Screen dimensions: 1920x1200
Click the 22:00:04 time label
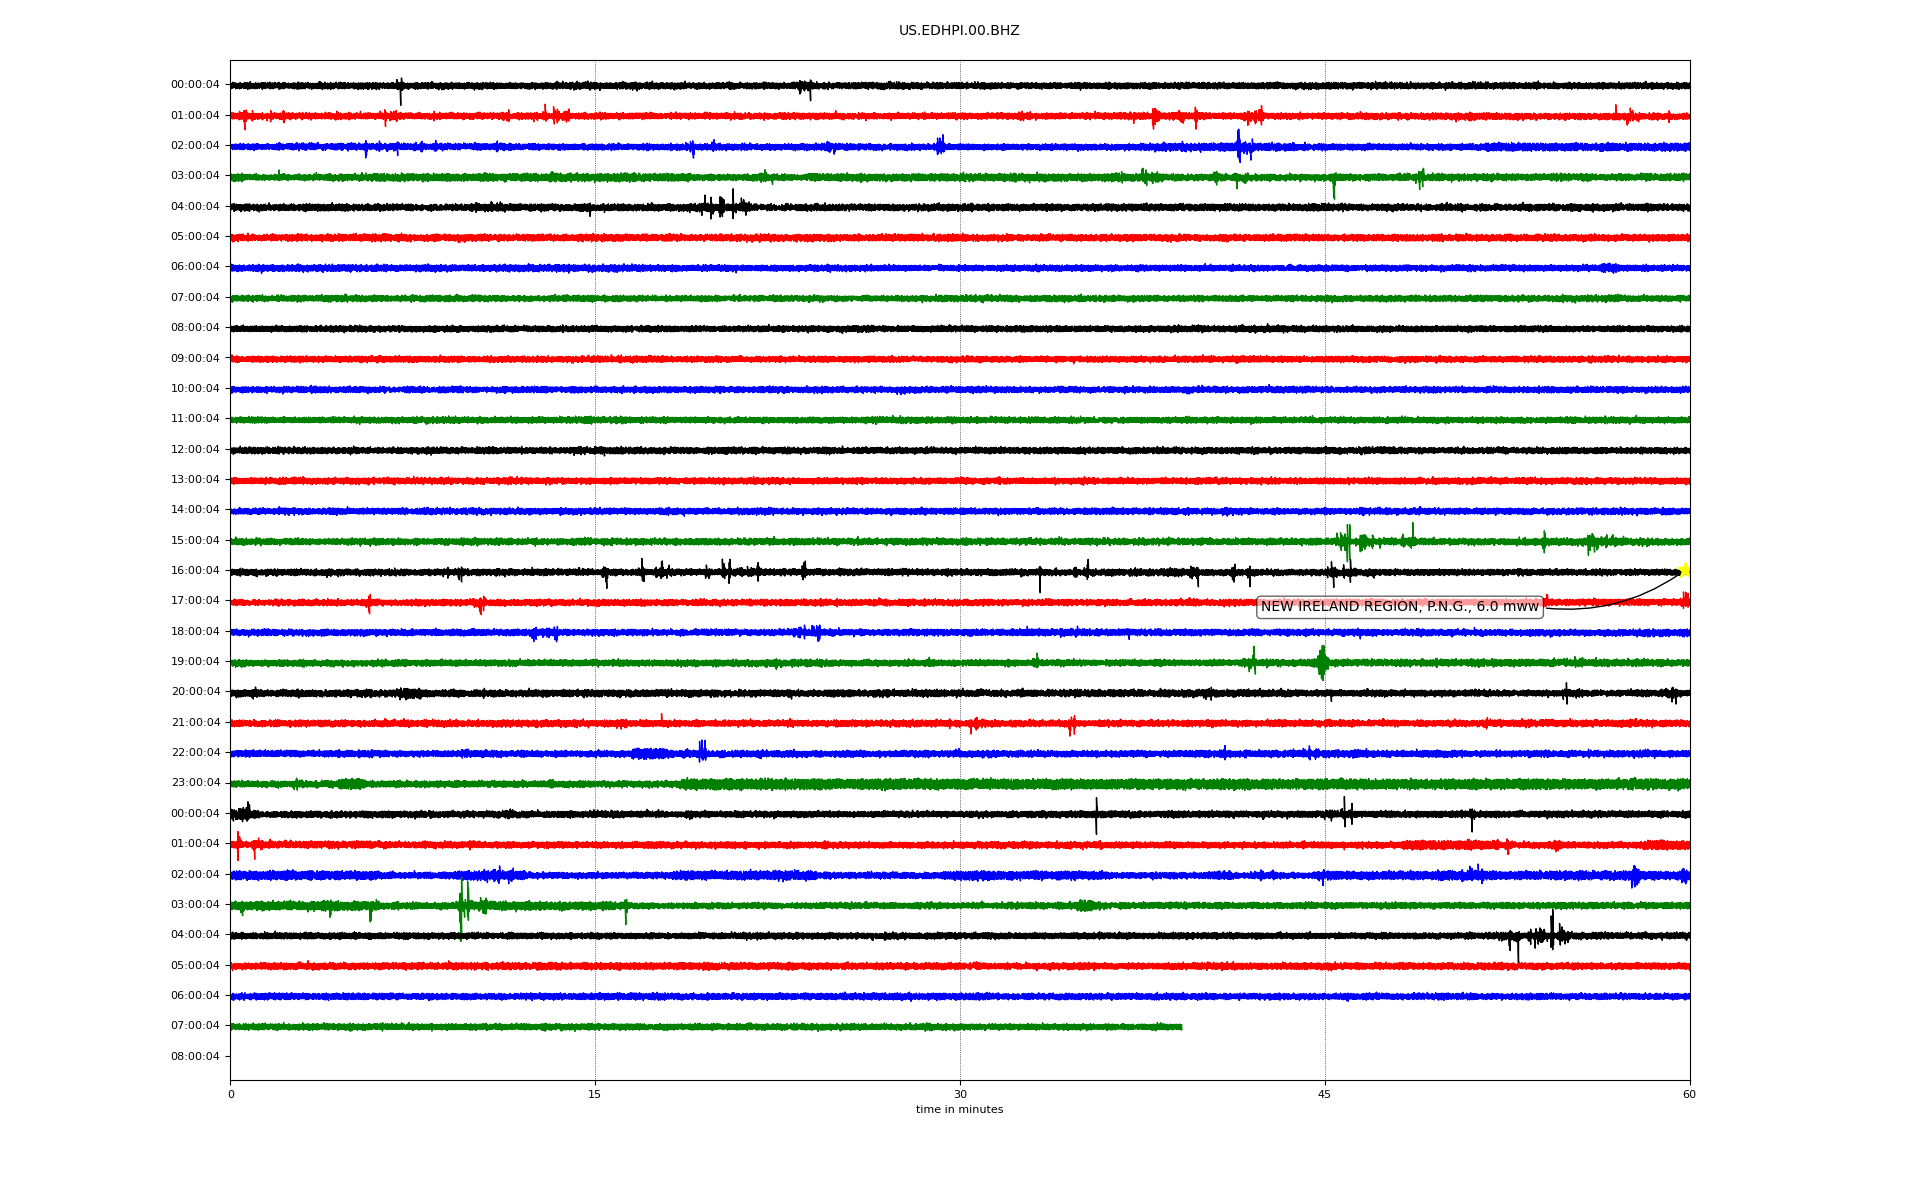click(x=195, y=753)
